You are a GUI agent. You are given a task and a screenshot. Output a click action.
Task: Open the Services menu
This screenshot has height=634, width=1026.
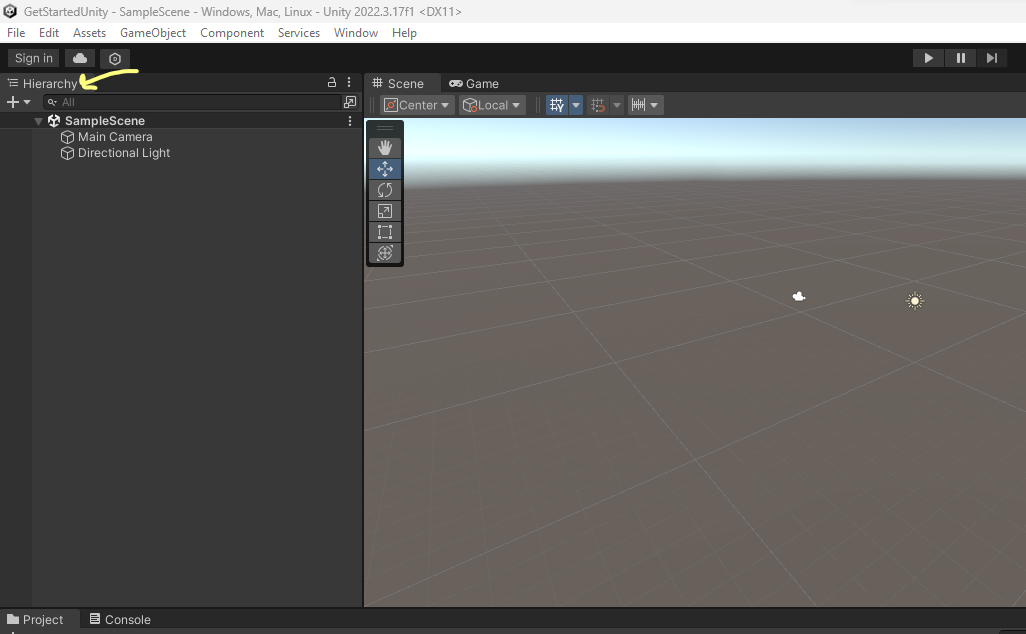coord(298,33)
